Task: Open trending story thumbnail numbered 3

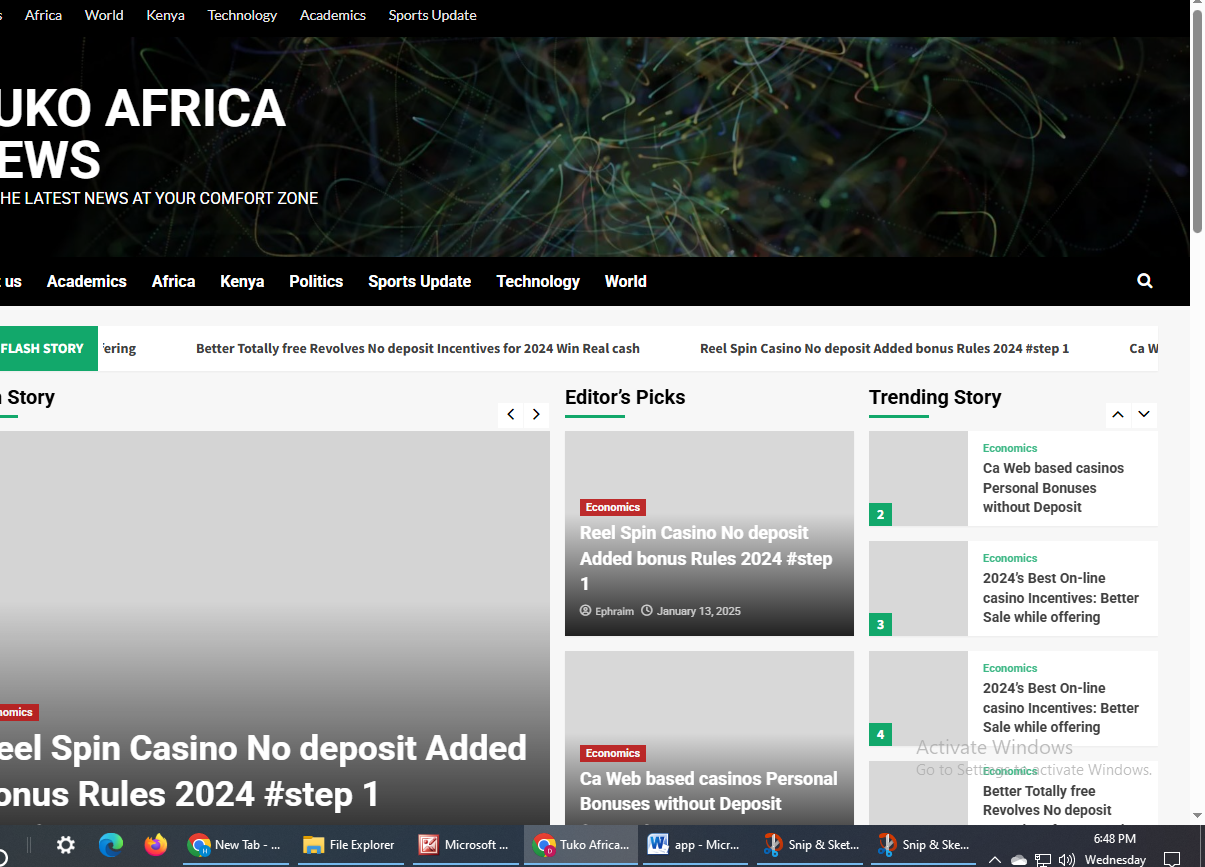Action: pos(918,588)
